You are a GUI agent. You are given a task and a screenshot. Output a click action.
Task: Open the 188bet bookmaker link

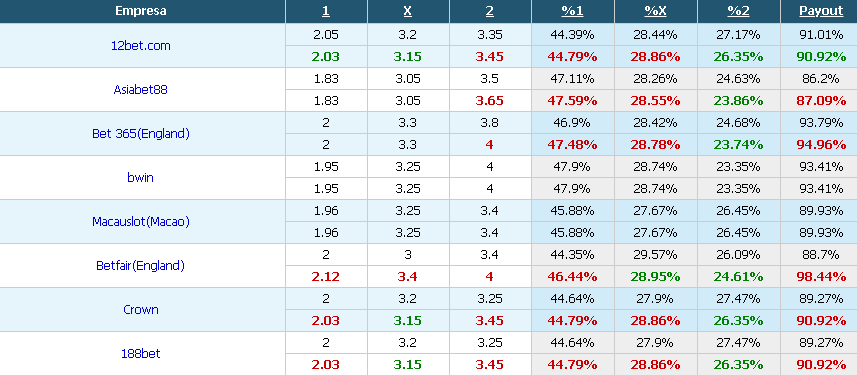coord(140,354)
